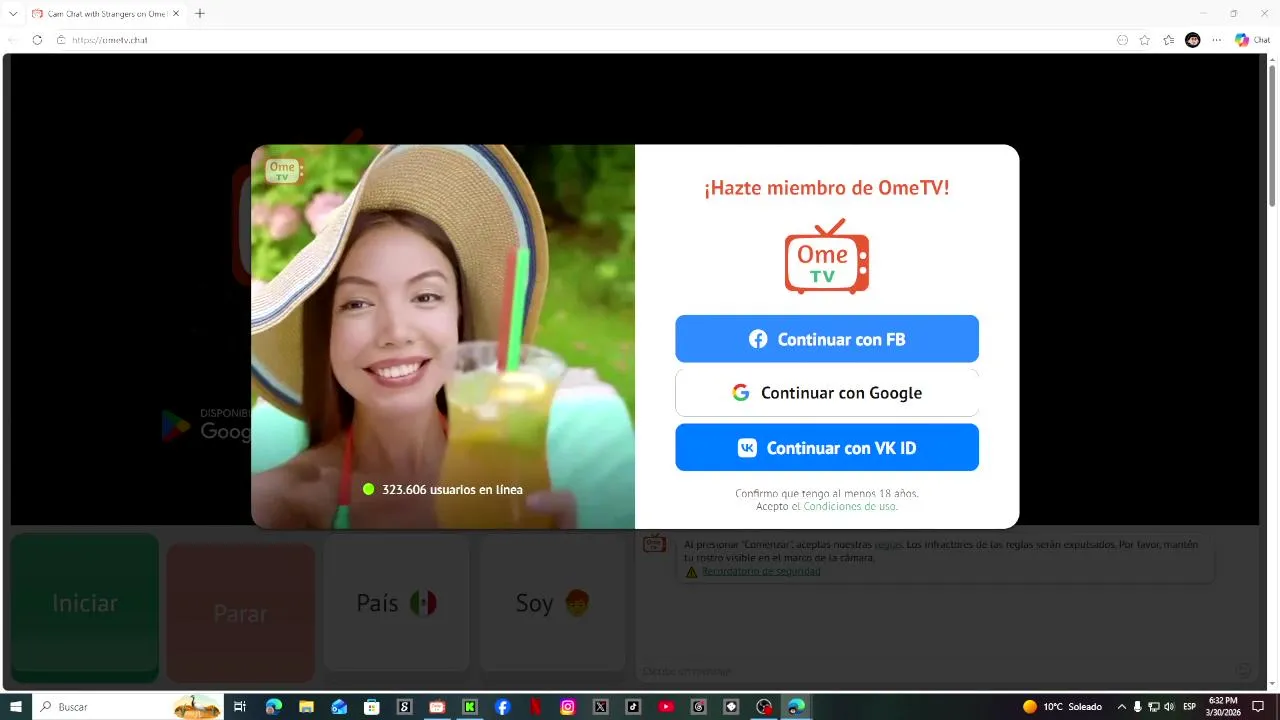Open the Soy gender selector
Image resolution: width=1280 pixels, height=720 pixels.
point(553,603)
